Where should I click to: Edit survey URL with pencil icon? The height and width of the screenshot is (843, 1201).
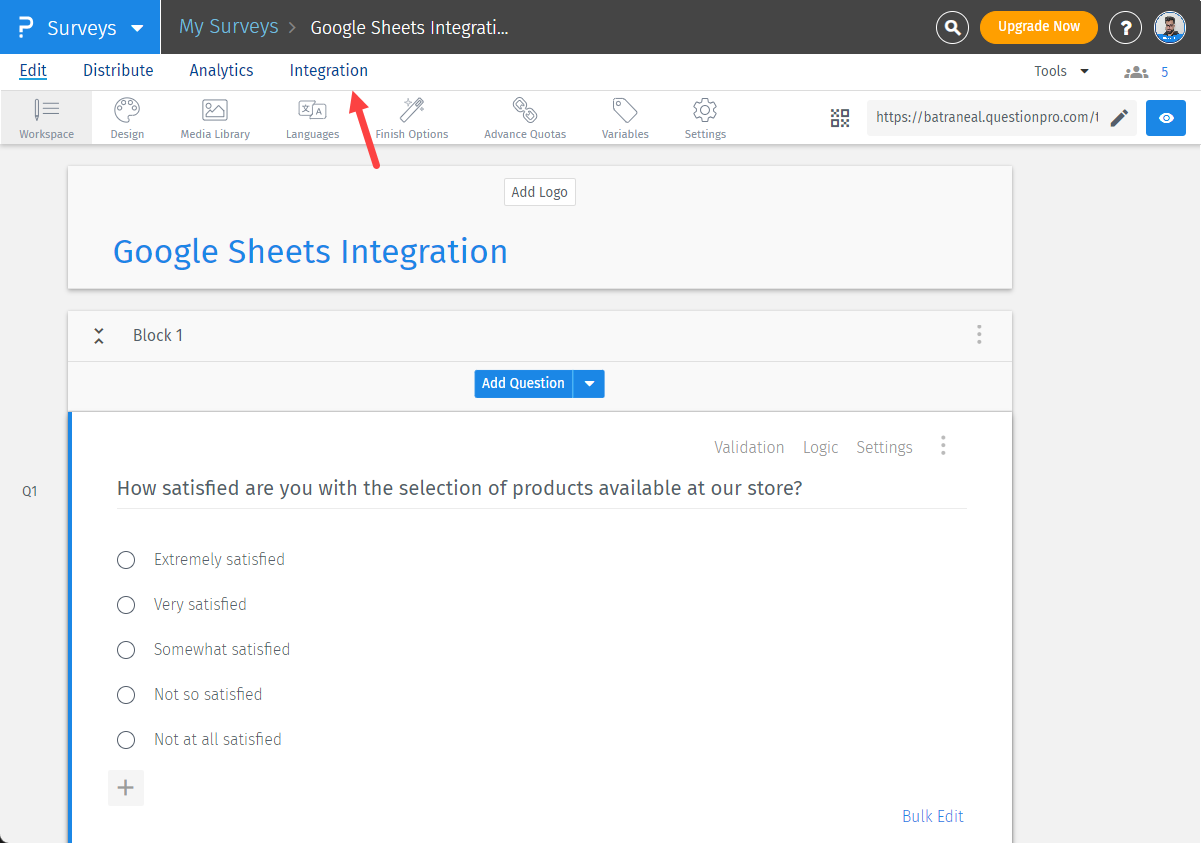click(x=1120, y=118)
